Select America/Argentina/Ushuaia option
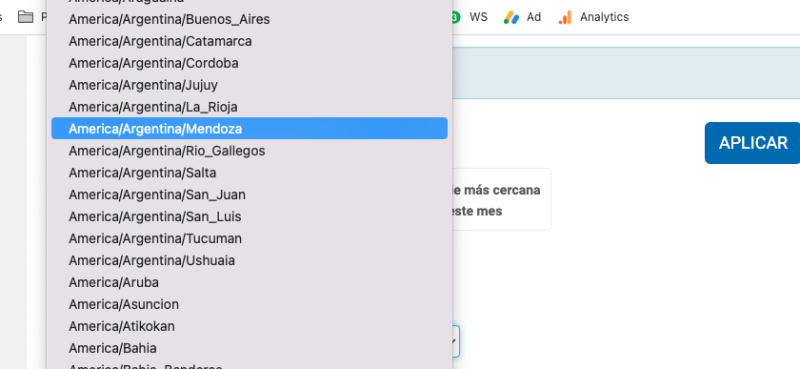The width and height of the screenshot is (800, 369). (249, 261)
